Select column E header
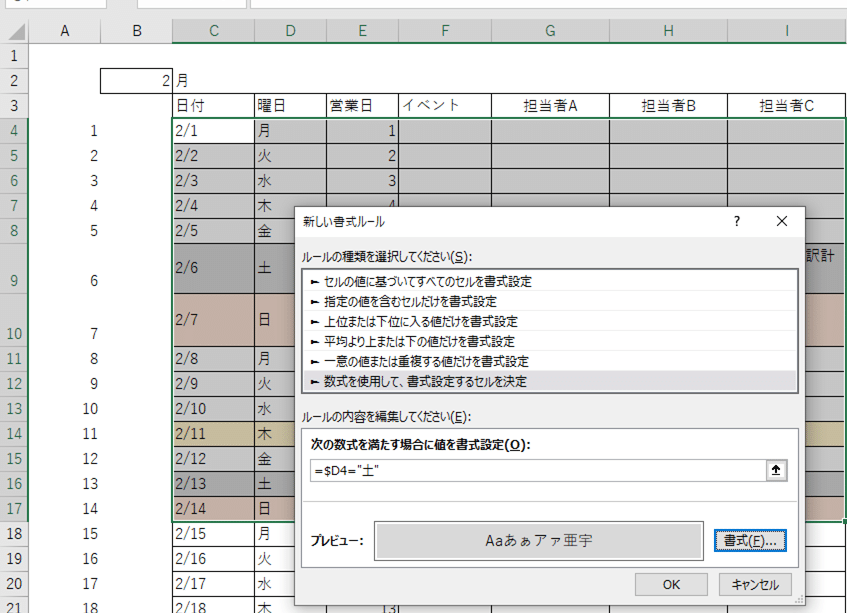 (362, 31)
